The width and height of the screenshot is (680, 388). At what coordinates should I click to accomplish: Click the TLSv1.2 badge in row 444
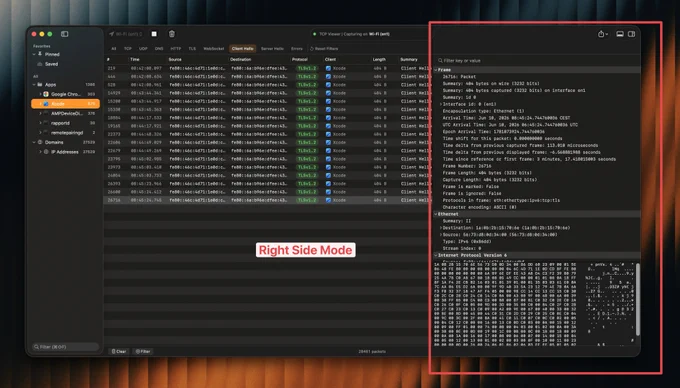(x=307, y=76)
